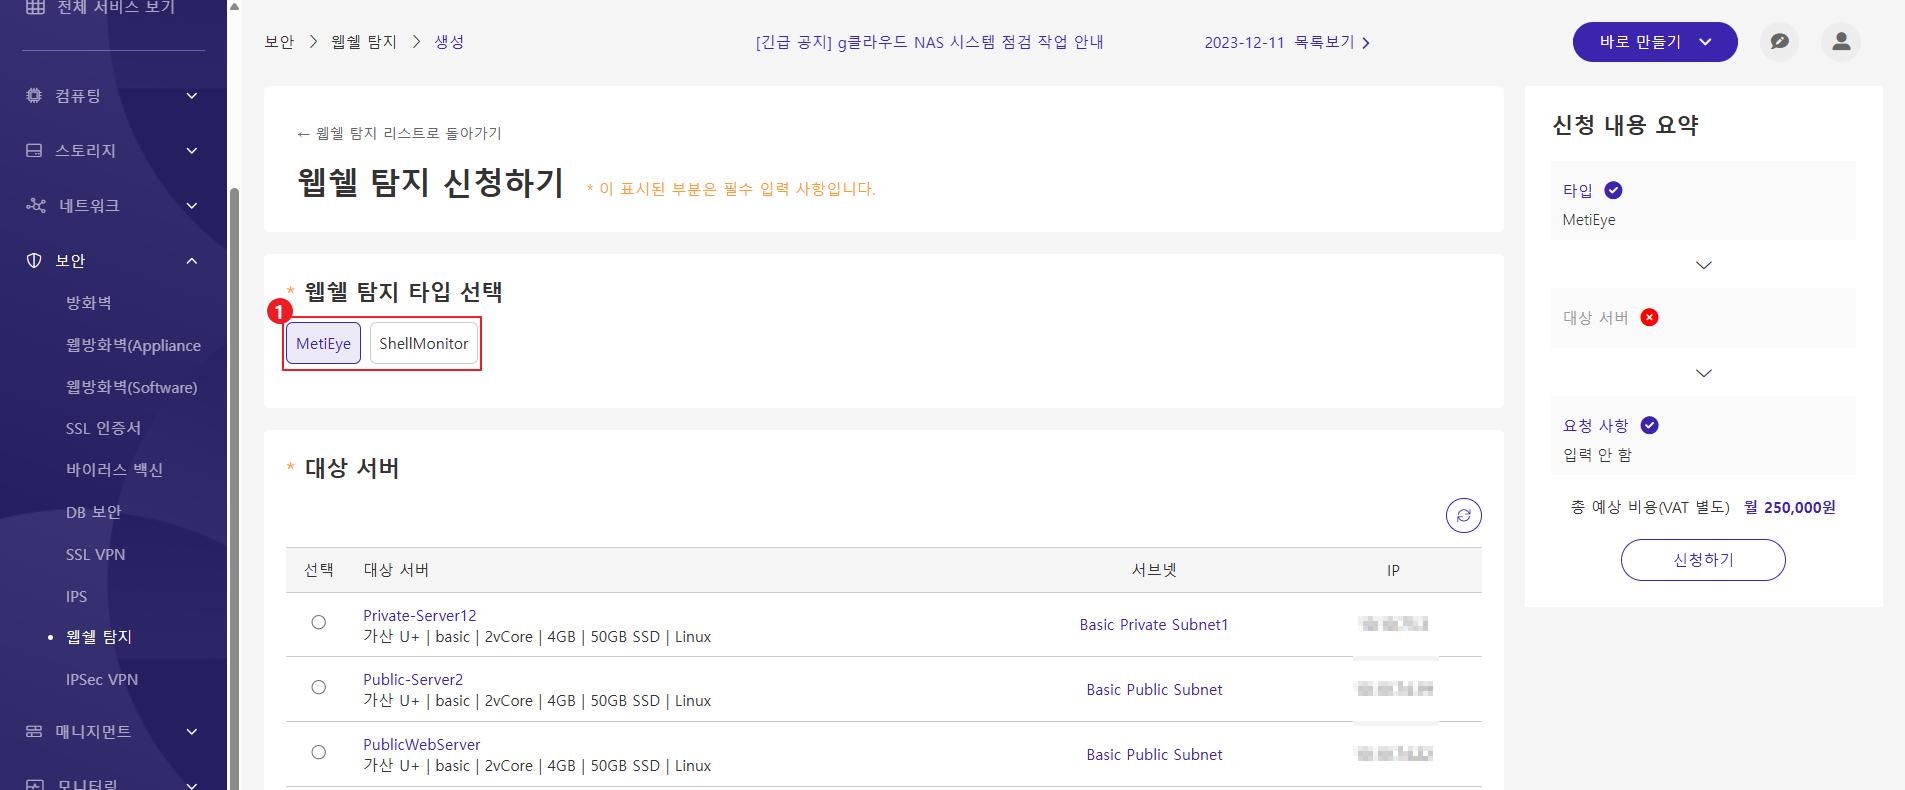
Task: Click the 서브넷 column header
Action: [1154, 570]
